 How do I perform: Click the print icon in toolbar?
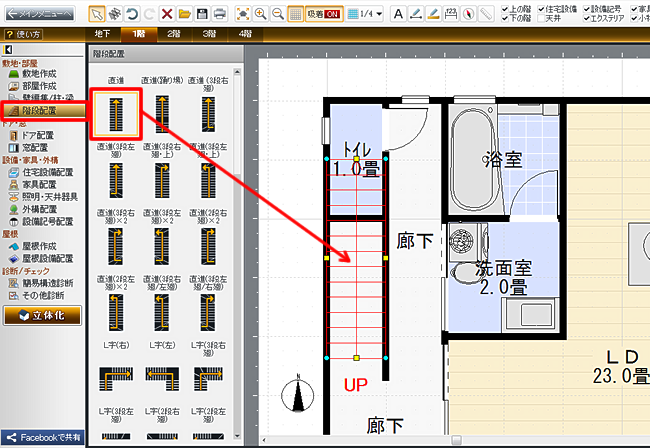pyautogui.click(x=219, y=14)
